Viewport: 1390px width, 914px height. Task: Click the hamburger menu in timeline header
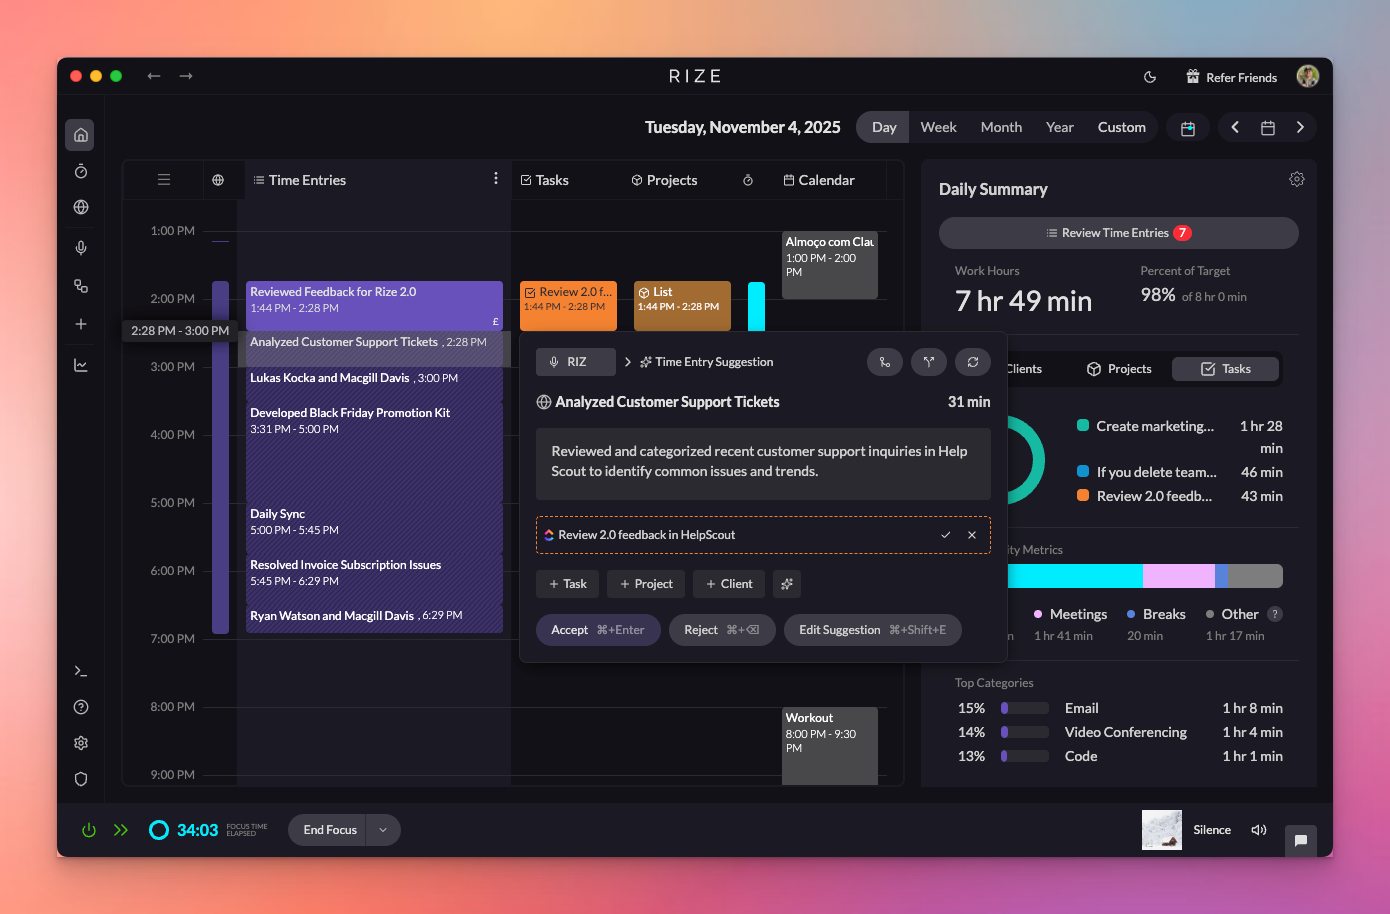tap(164, 180)
